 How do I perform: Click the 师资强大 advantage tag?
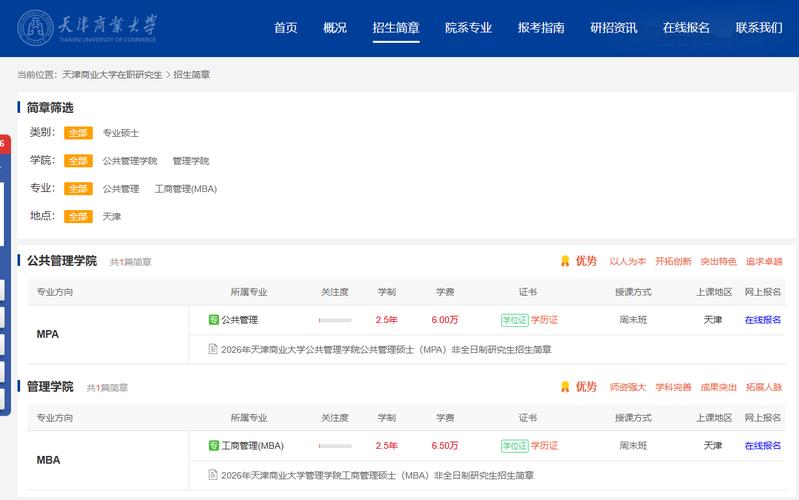click(628, 387)
